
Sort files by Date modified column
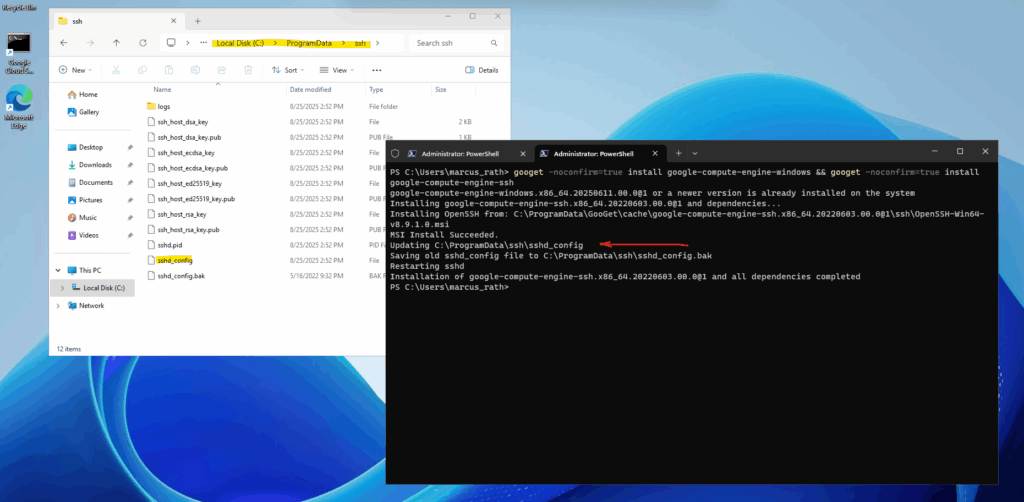tap(310, 89)
